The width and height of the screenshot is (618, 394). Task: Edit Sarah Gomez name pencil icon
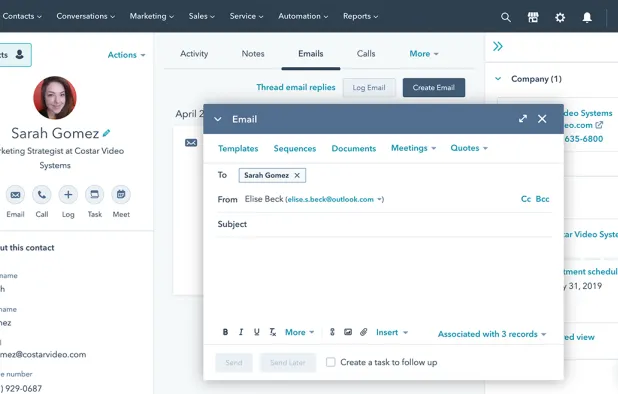click(106, 133)
